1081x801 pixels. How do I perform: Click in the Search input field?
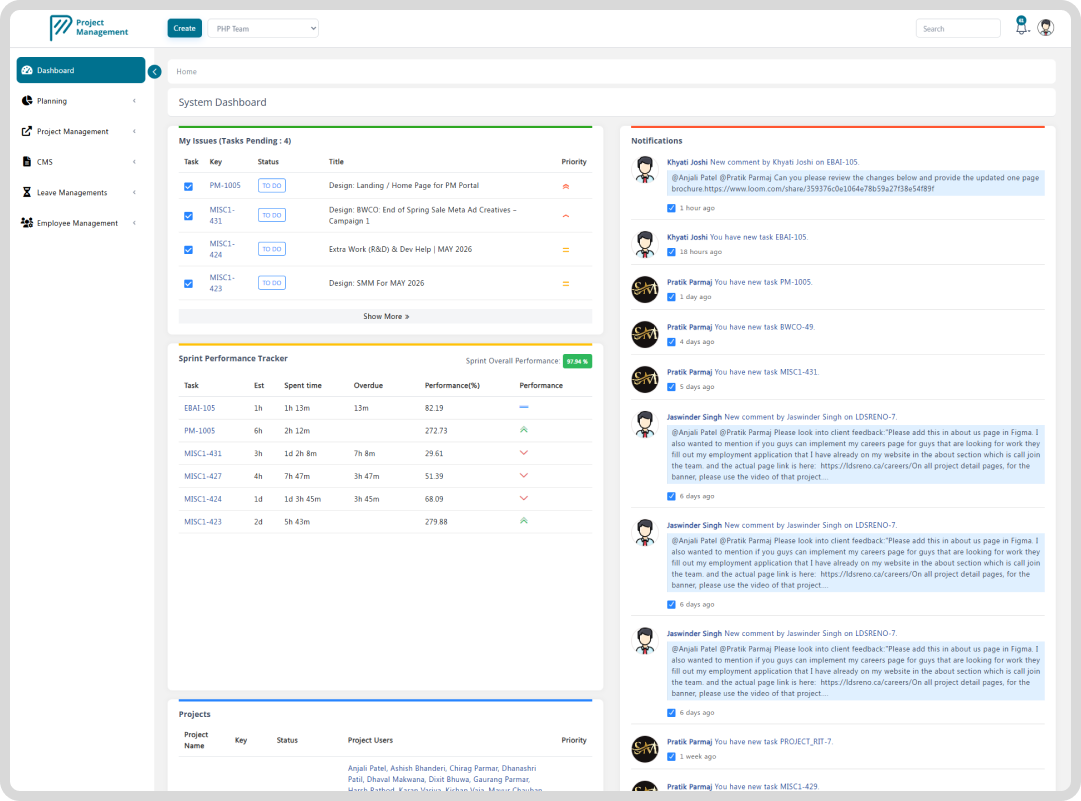click(x=958, y=28)
